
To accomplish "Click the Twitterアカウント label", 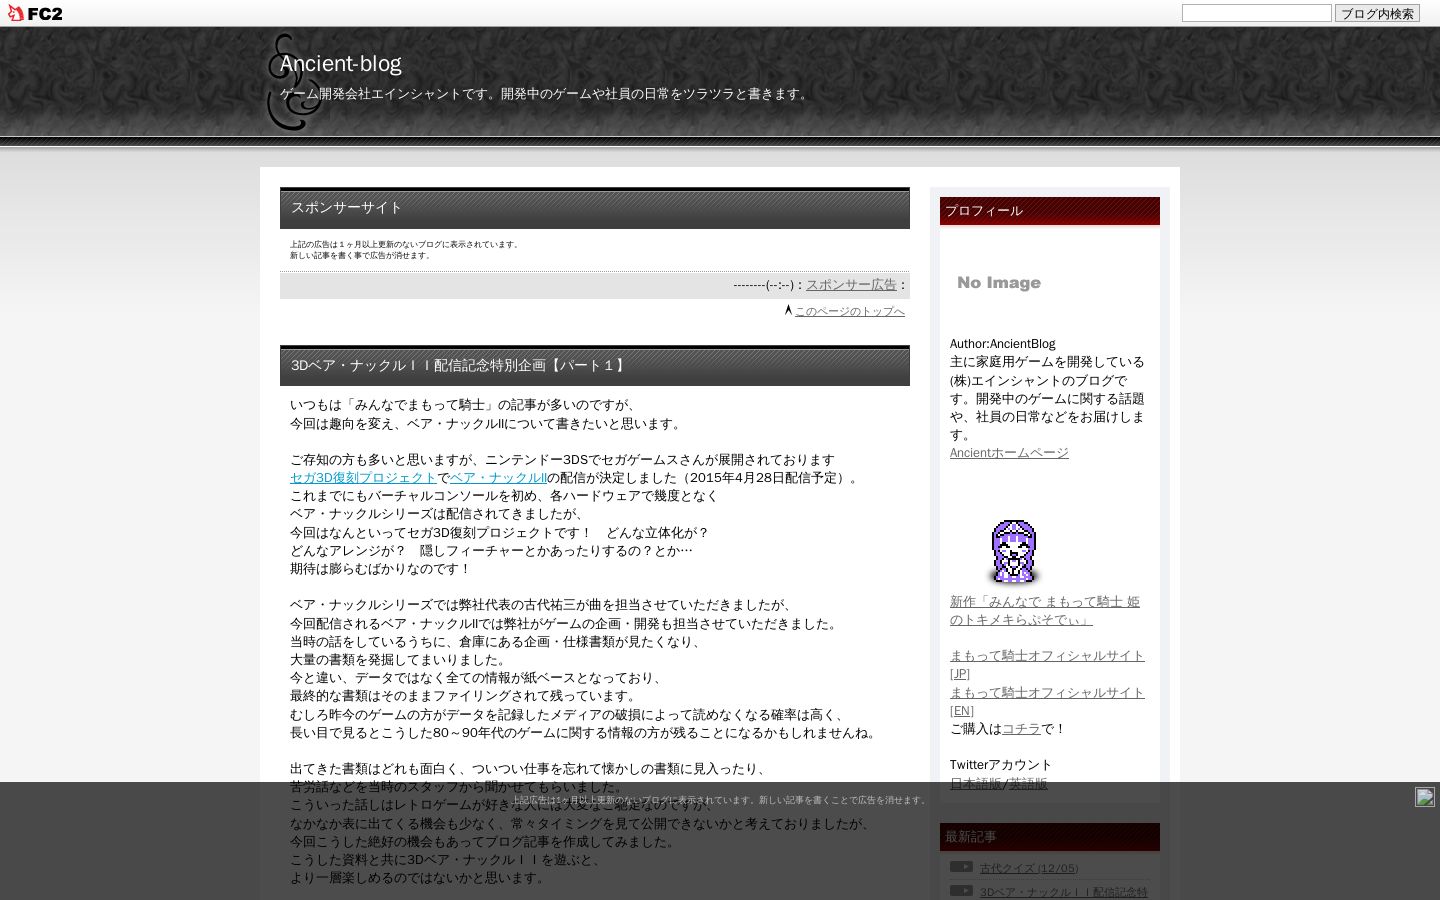I will pos(1001,765).
